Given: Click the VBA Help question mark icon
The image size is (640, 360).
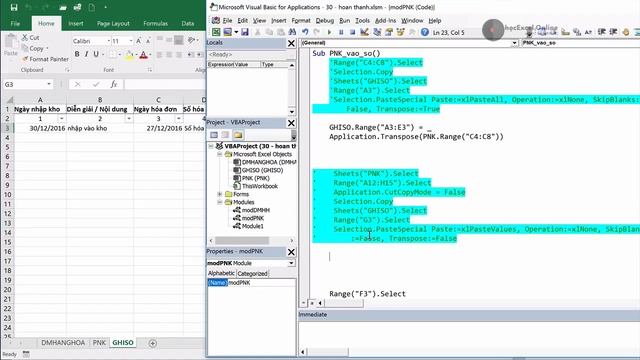Looking at the screenshot, I should (x=425, y=32).
